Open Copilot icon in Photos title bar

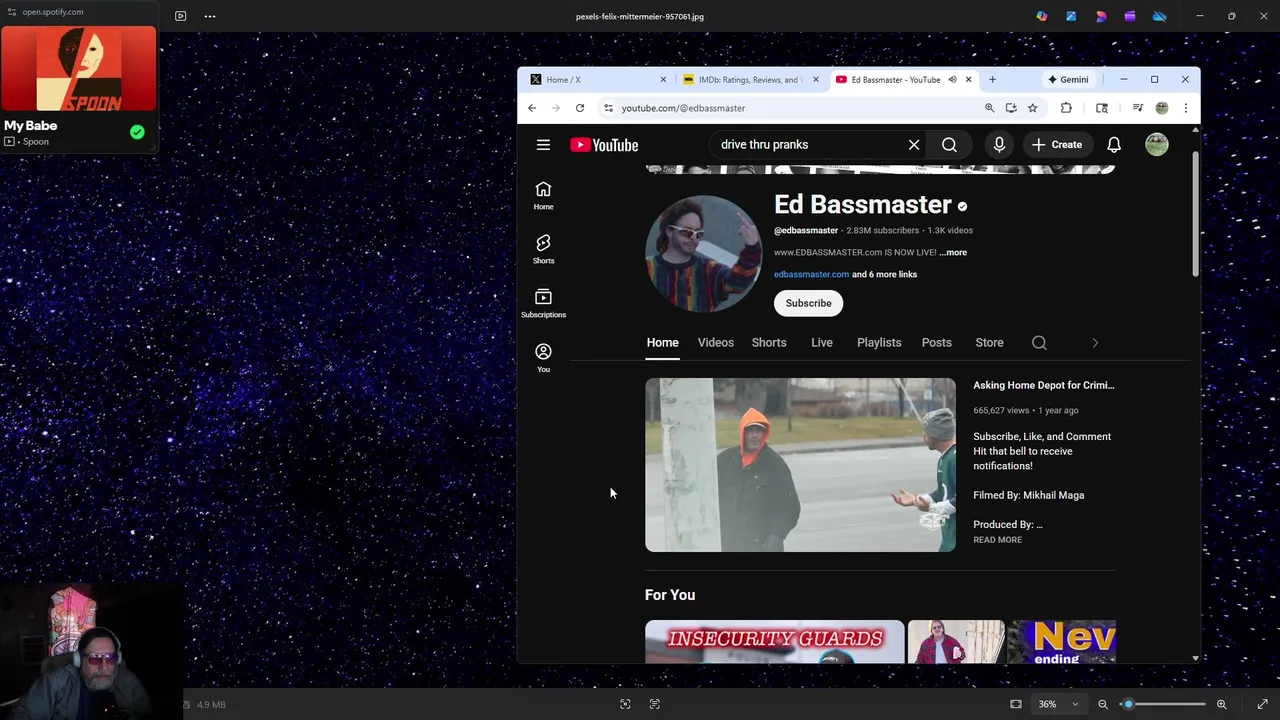1042,16
